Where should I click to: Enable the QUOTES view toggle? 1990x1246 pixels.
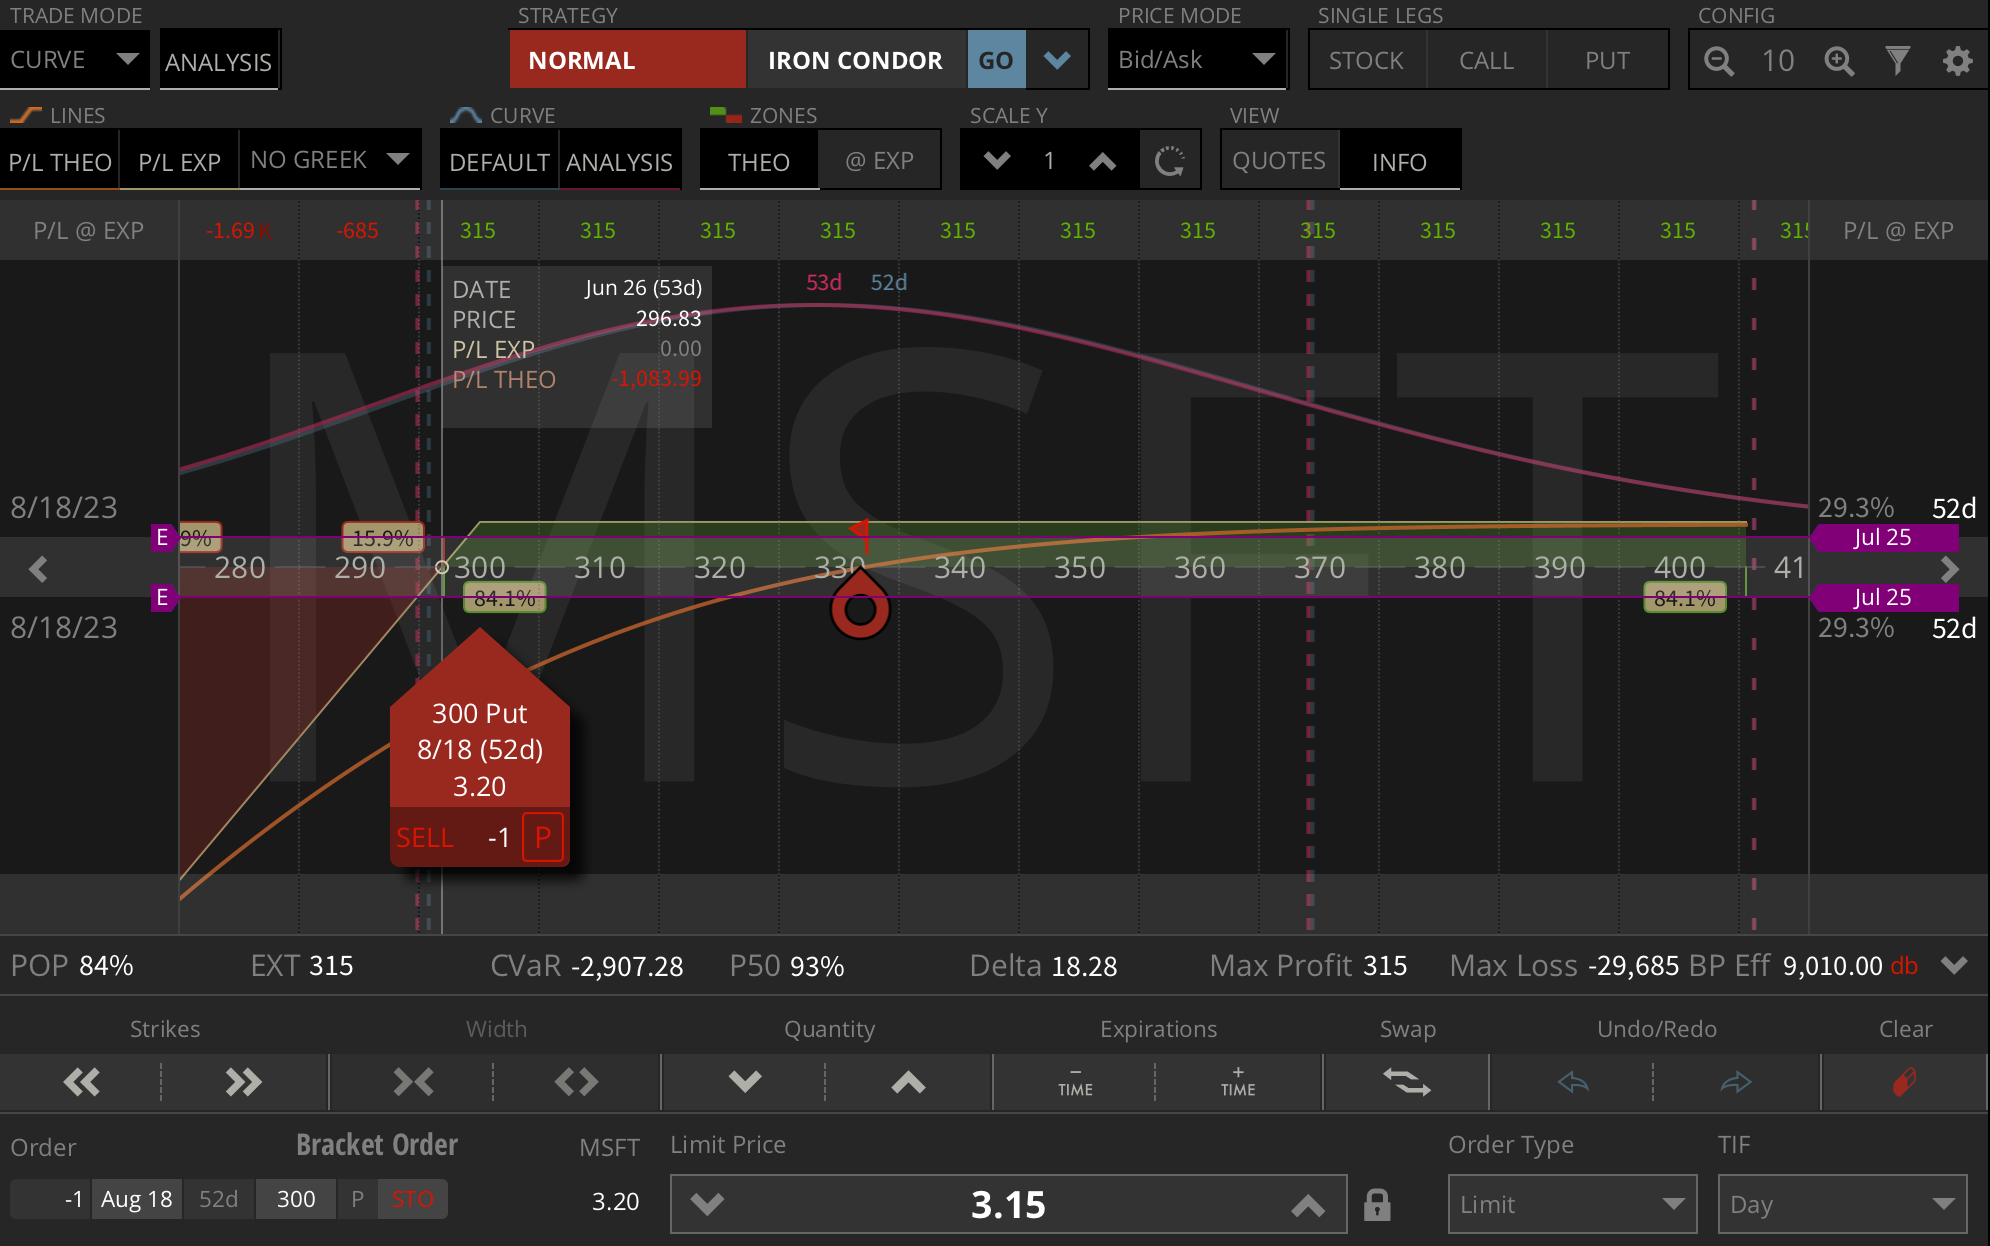point(1280,160)
